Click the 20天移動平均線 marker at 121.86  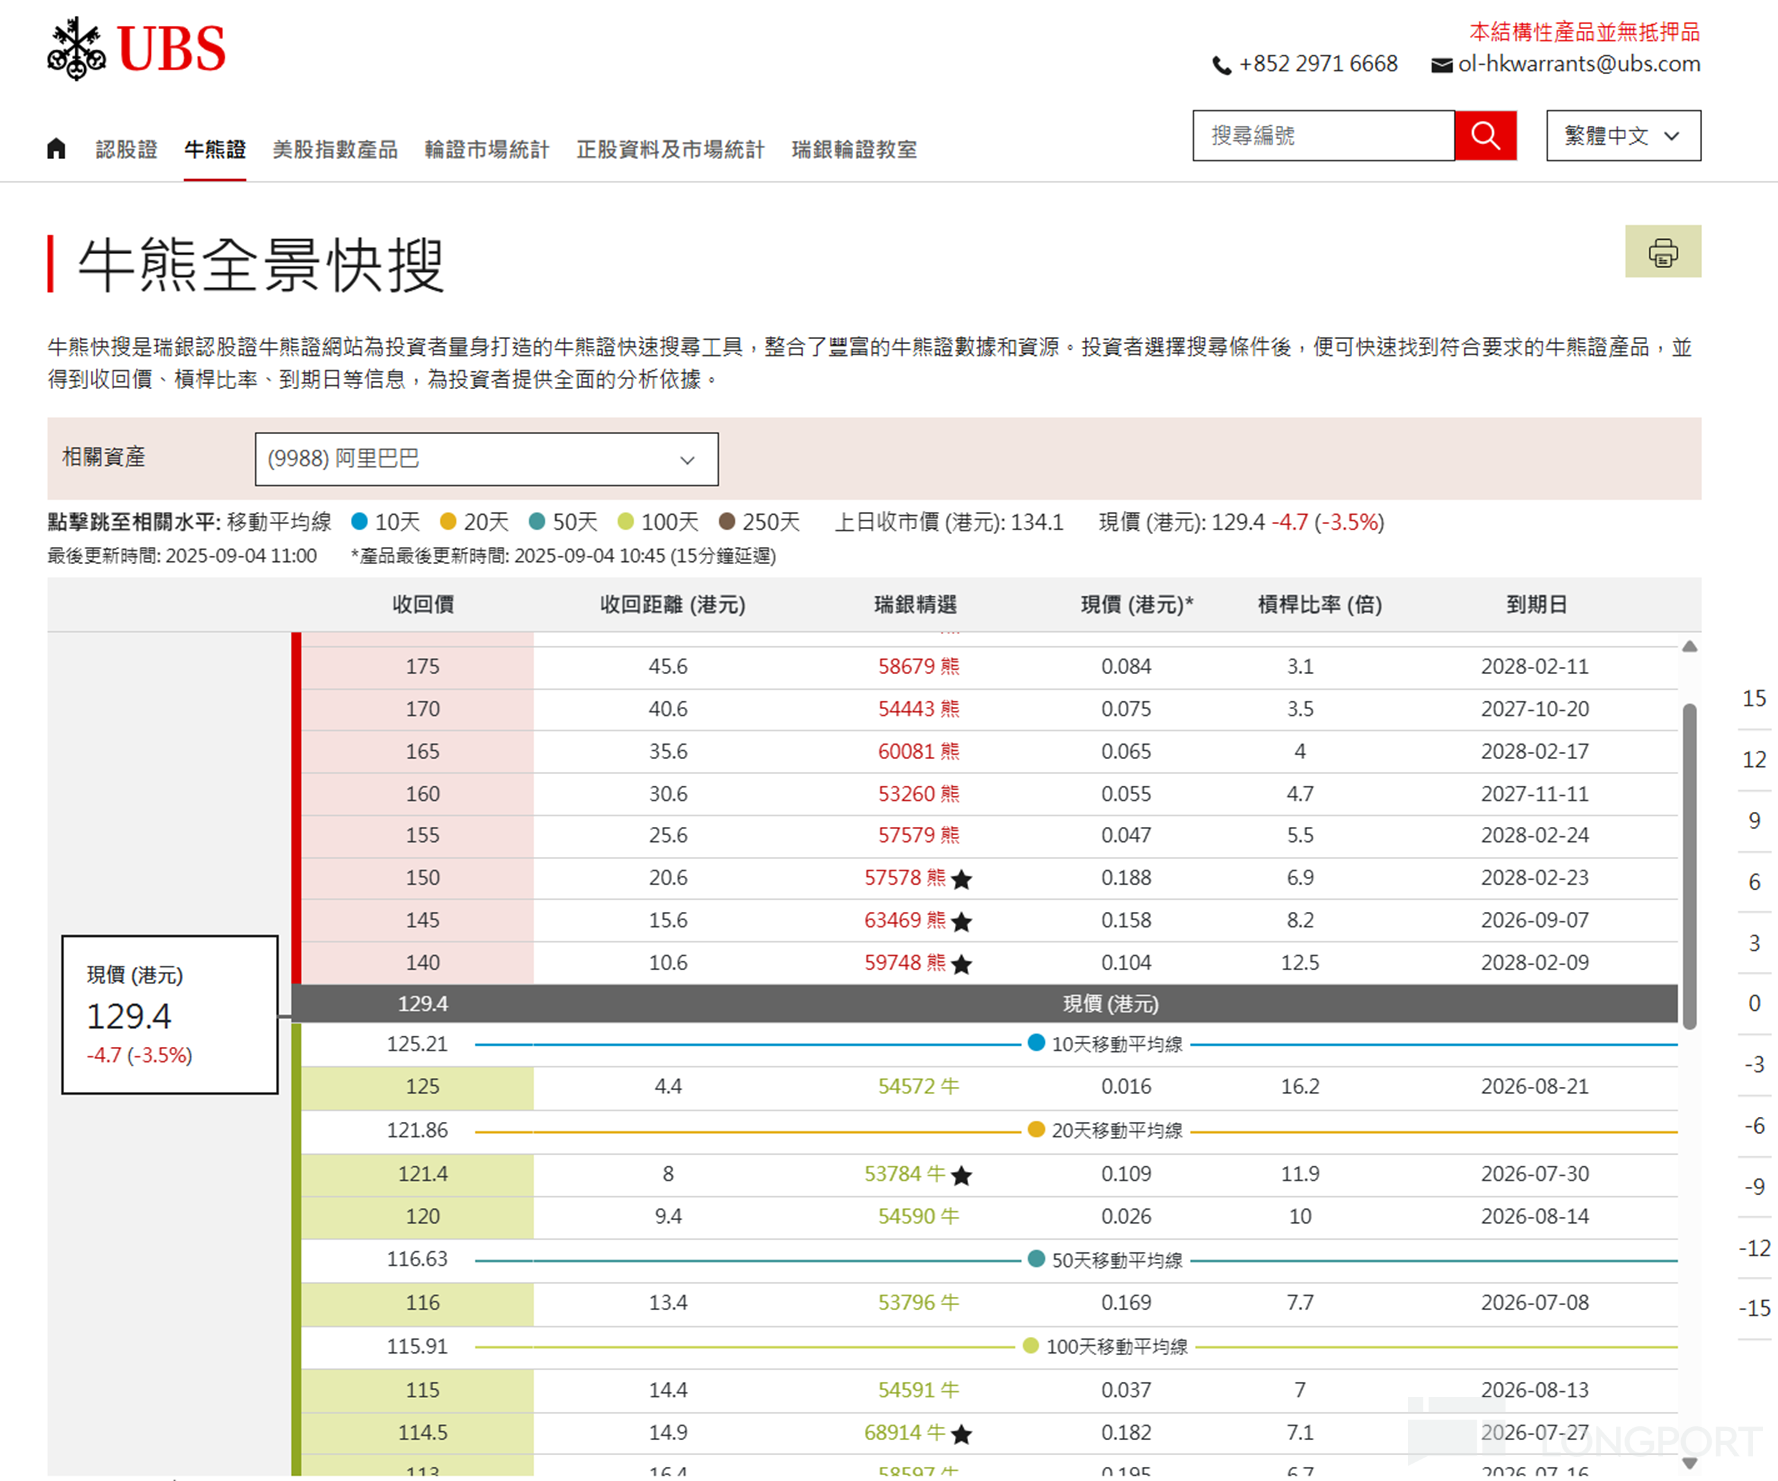pos(1036,1129)
